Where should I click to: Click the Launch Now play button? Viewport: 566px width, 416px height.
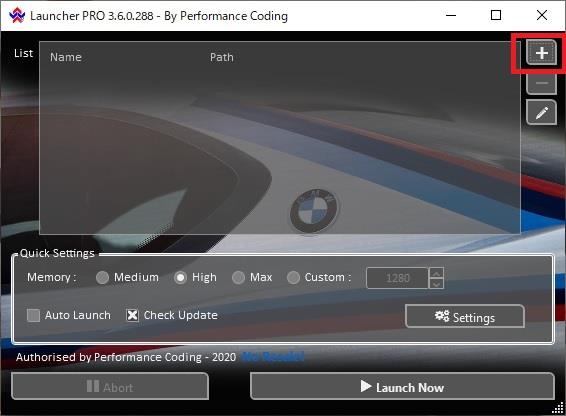[402, 386]
